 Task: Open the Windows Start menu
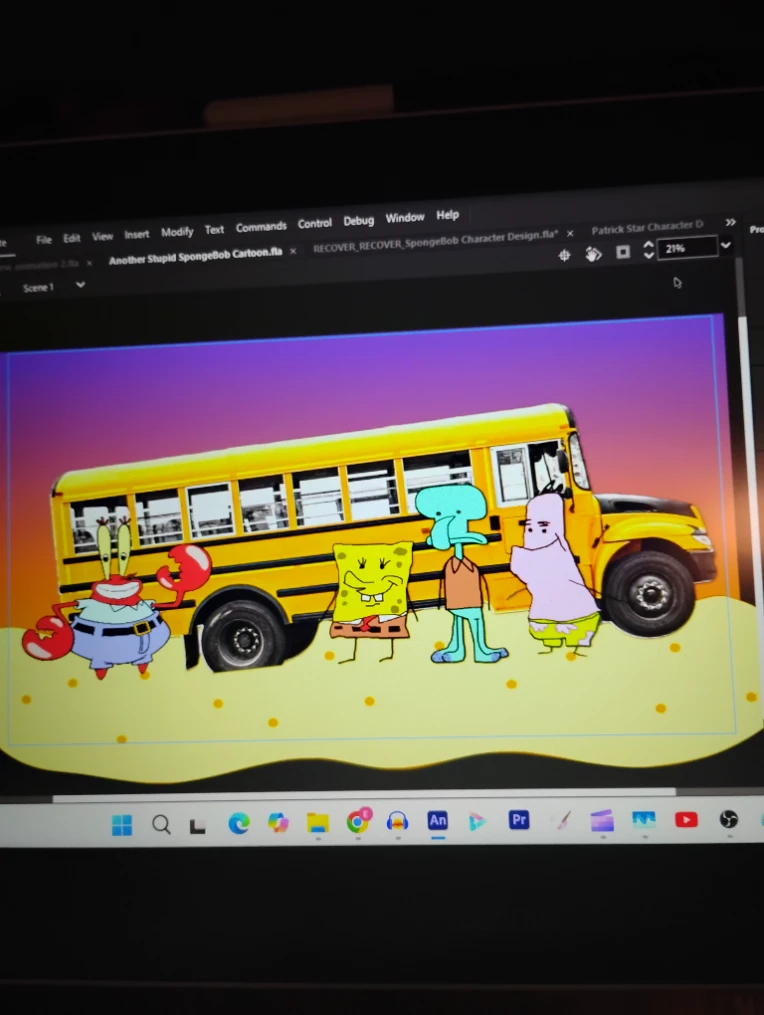pos(122,825)
